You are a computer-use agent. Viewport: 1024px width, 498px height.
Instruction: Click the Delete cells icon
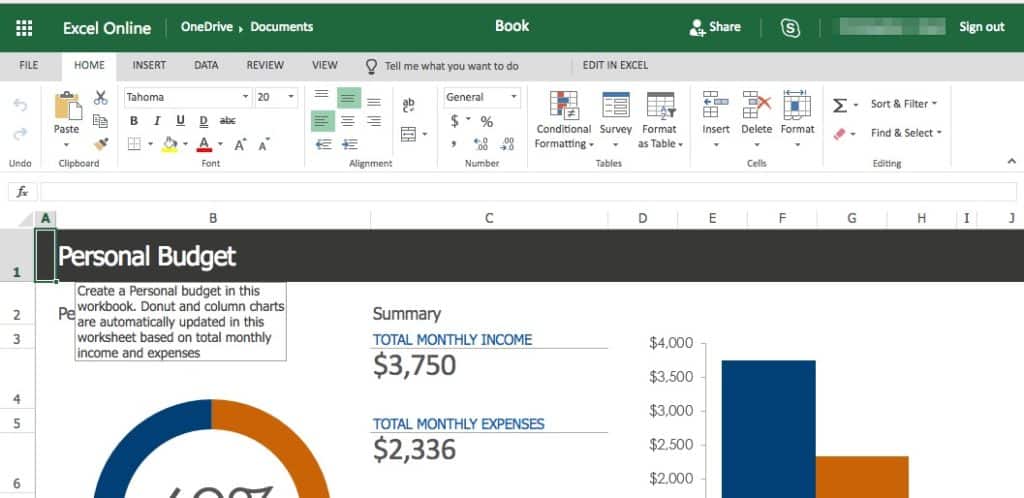pos(757,104)
